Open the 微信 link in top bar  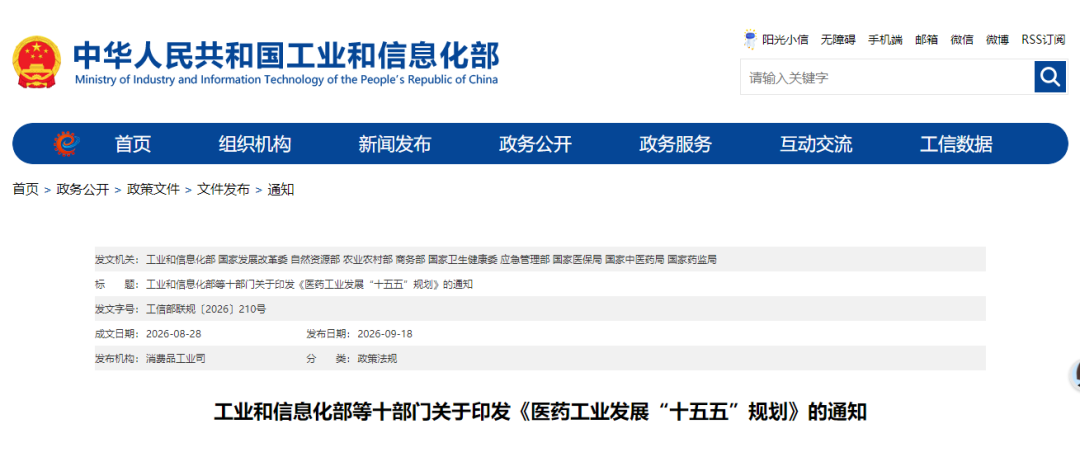962,40
